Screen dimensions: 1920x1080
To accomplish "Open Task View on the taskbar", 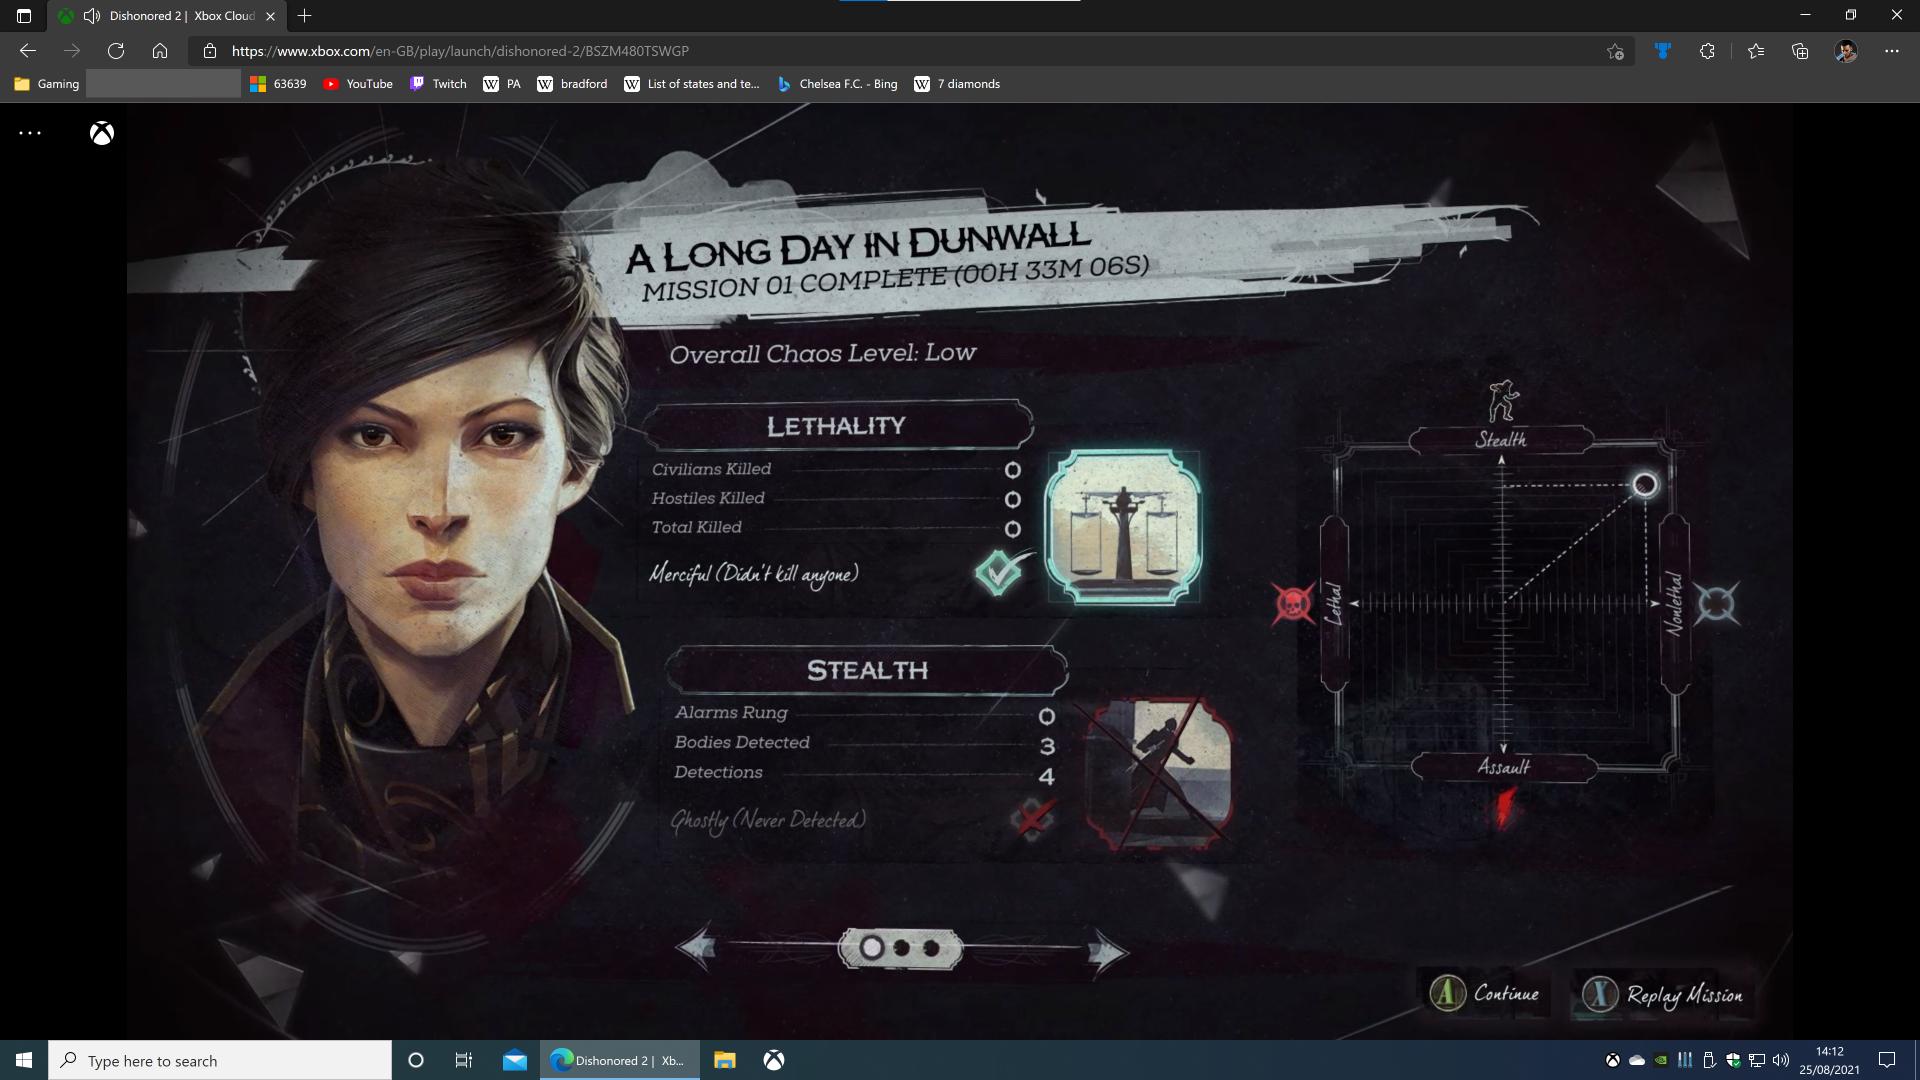I will pyautogui.click(x=463, y=1060).
